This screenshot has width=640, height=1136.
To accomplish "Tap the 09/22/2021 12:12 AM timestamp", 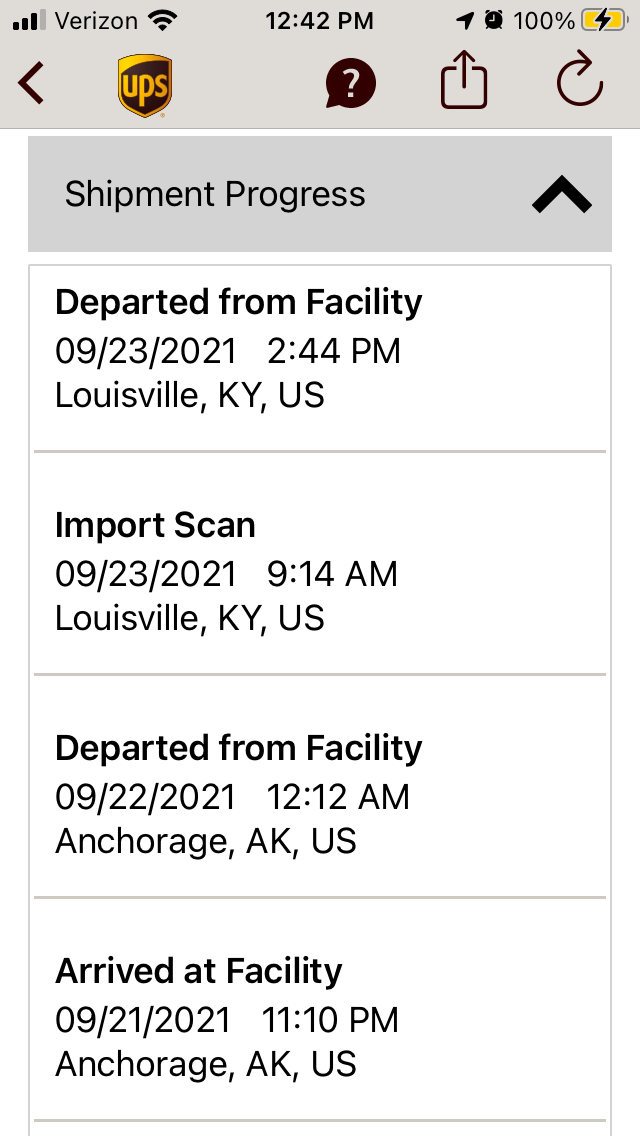I will 232,798.
